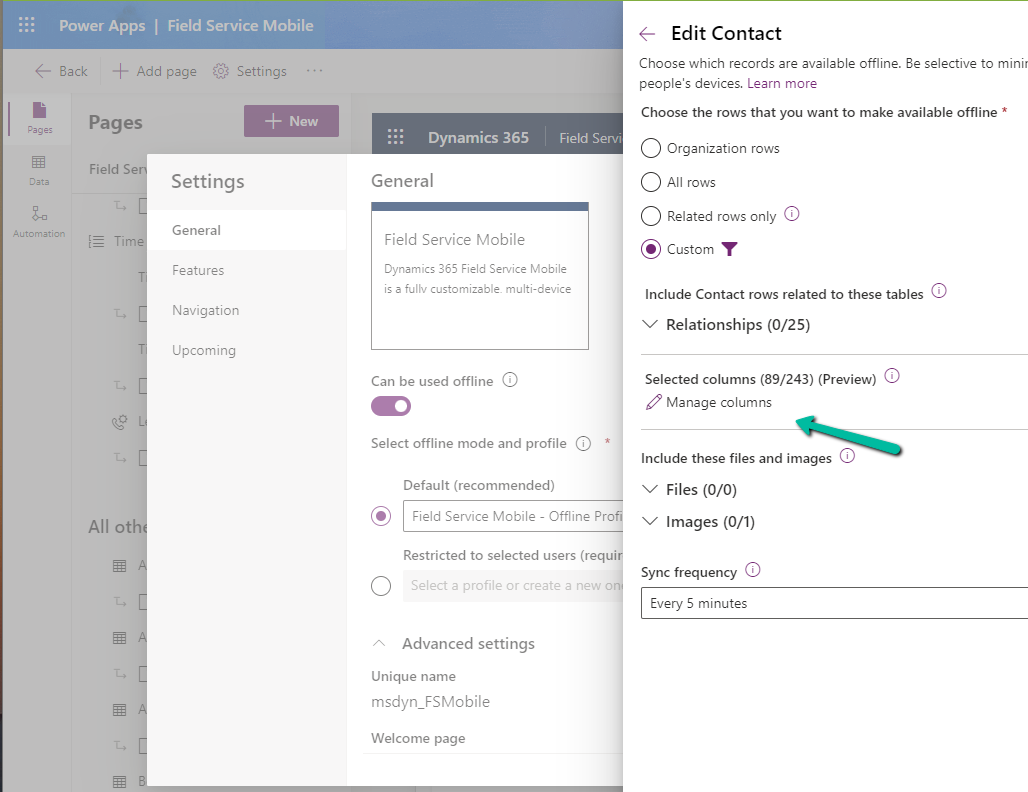Open the Navigation settings tab
1028x792 pixels.
tap(206, 310)
